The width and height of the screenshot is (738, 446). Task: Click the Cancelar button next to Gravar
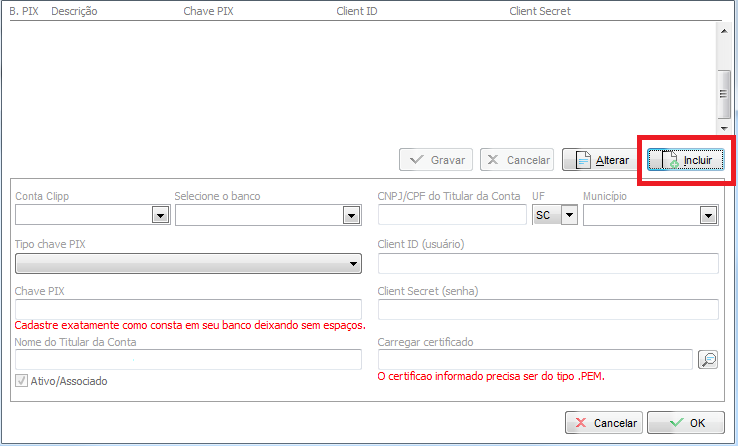(517, 160)
